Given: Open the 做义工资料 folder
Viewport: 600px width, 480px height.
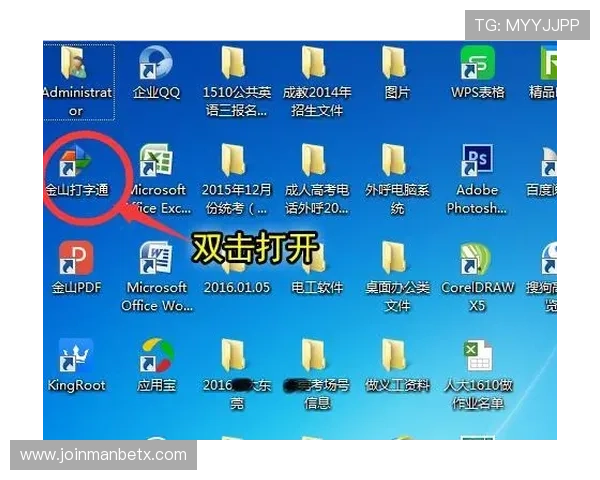Looking at the screenshot, I should pyautogui.click(x=395, y=355).
